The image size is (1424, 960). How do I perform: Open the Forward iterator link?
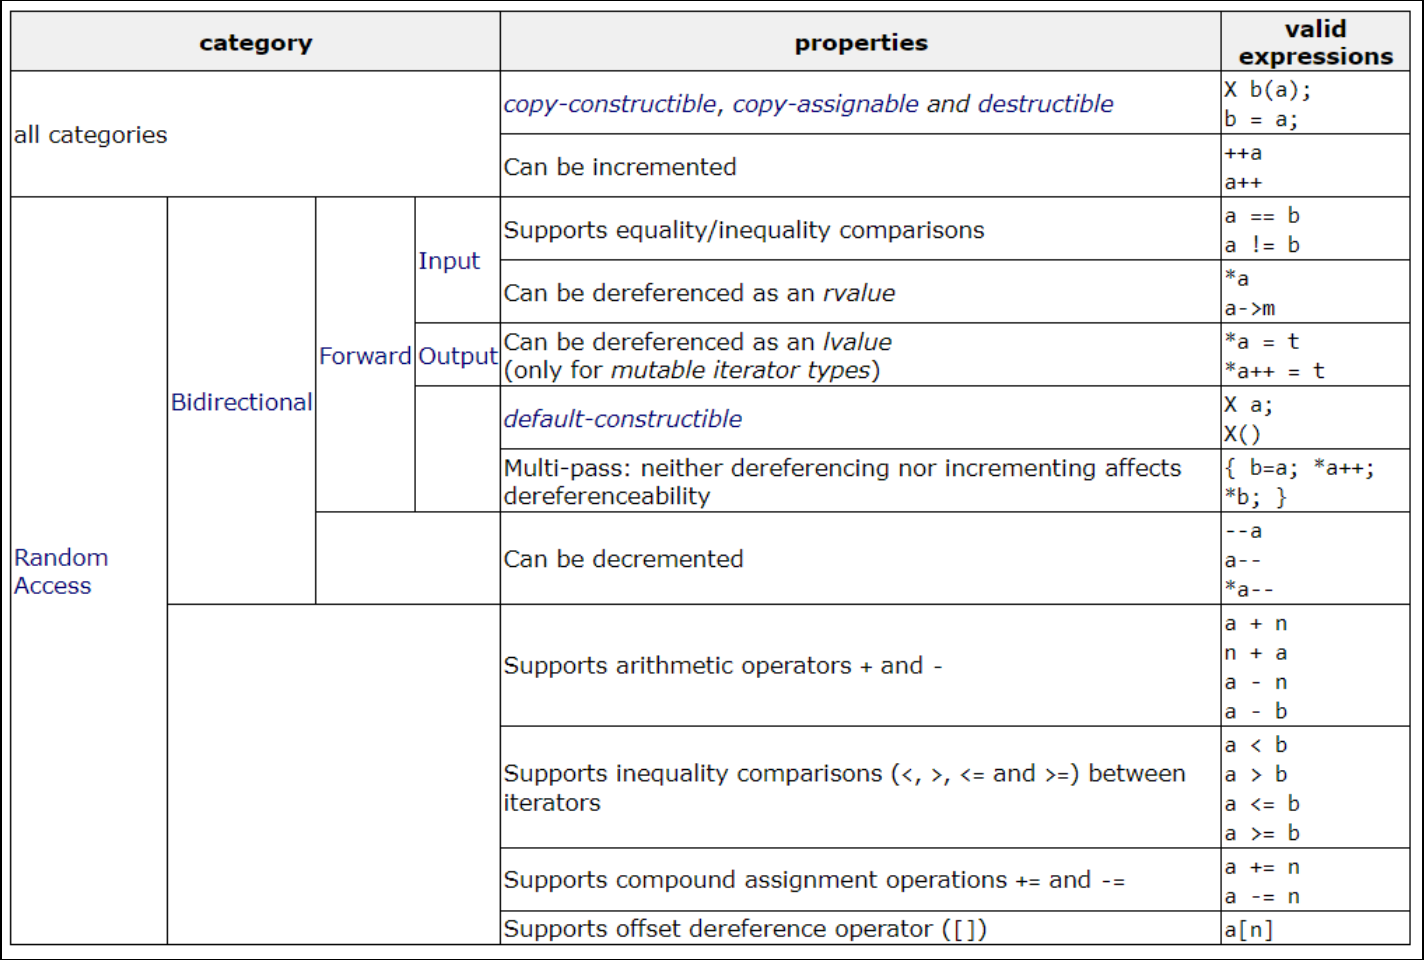point(365,356)
